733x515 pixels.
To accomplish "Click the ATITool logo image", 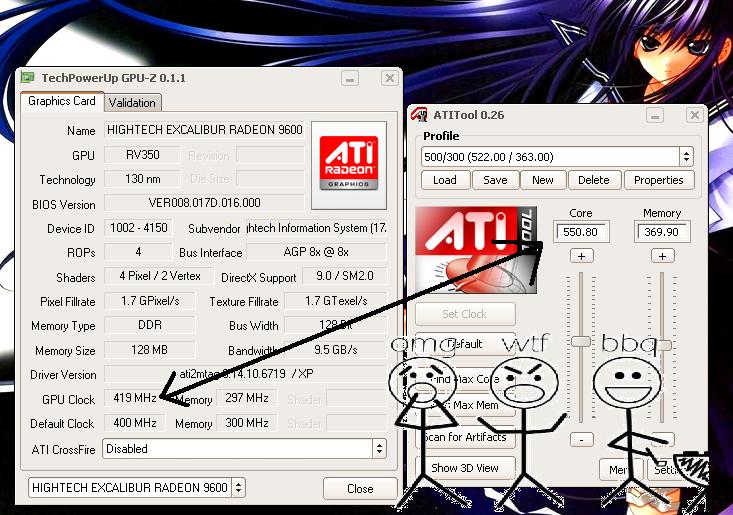I will click(x=476, y=250).
